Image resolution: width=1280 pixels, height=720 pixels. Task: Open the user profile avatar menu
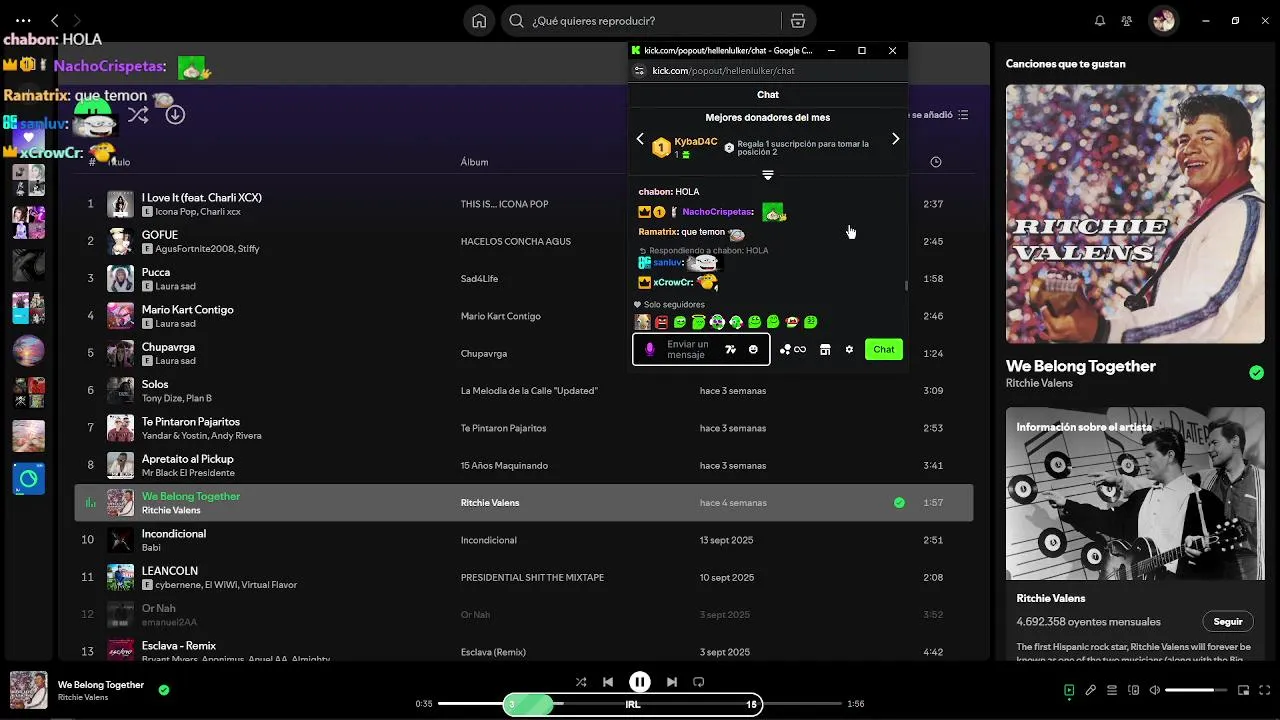[x=1163, y=20]
